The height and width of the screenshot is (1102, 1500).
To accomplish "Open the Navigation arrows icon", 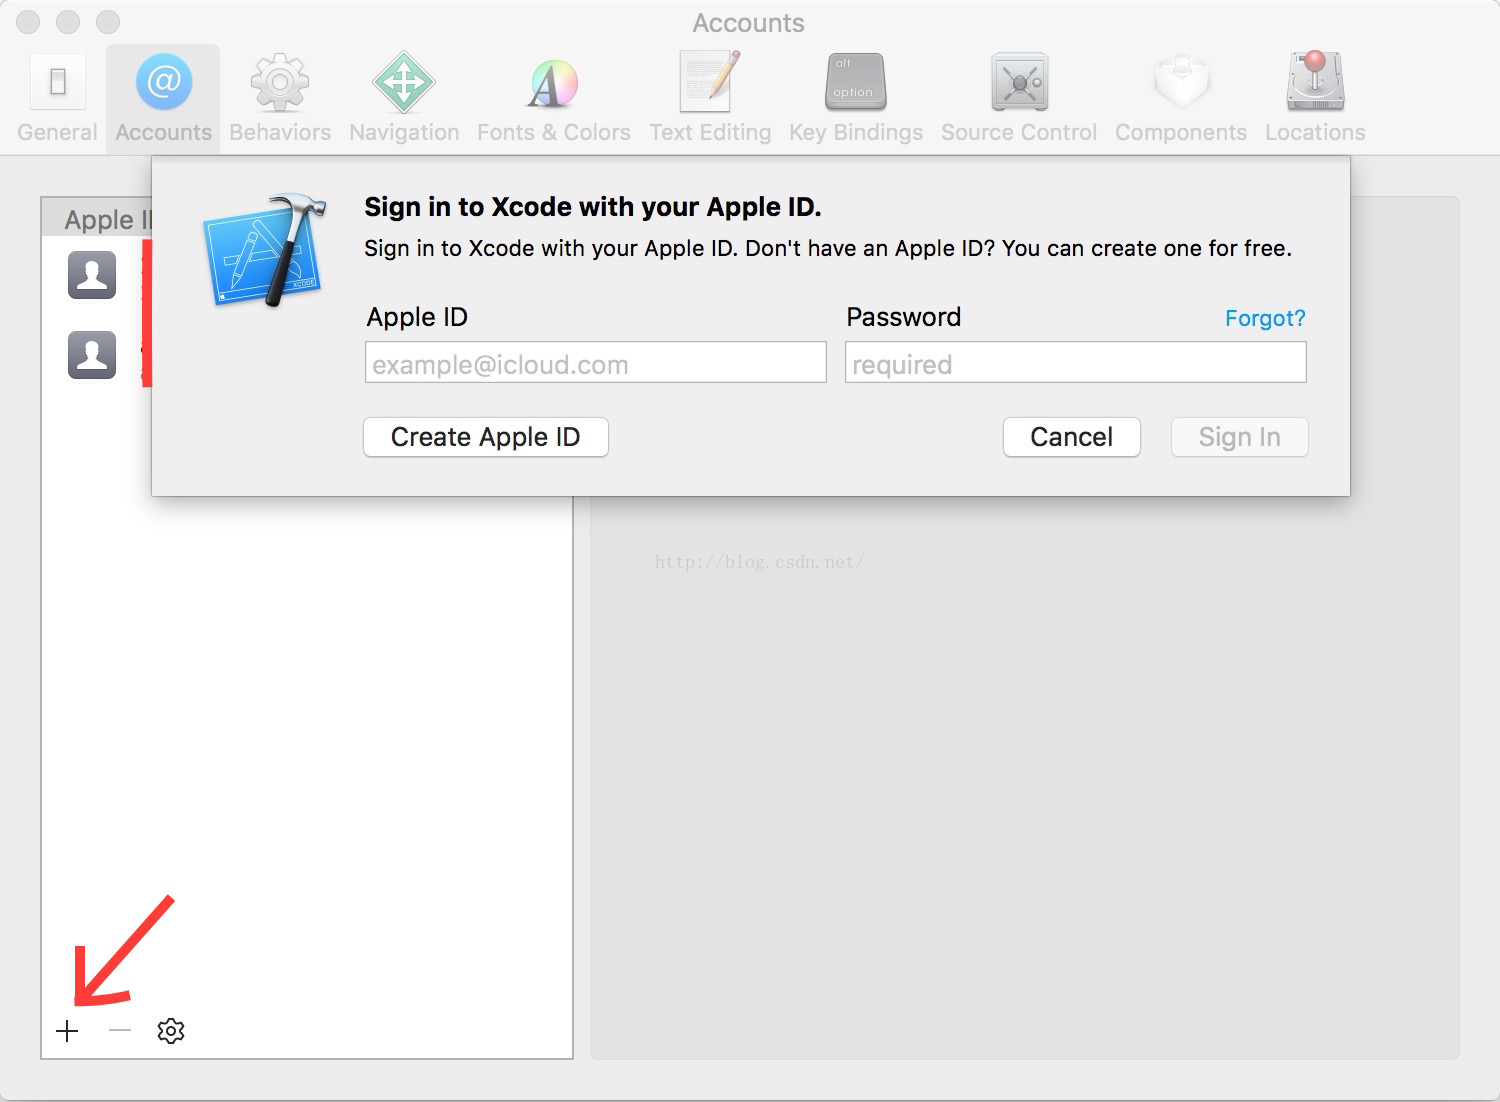I will coord(404,82).
